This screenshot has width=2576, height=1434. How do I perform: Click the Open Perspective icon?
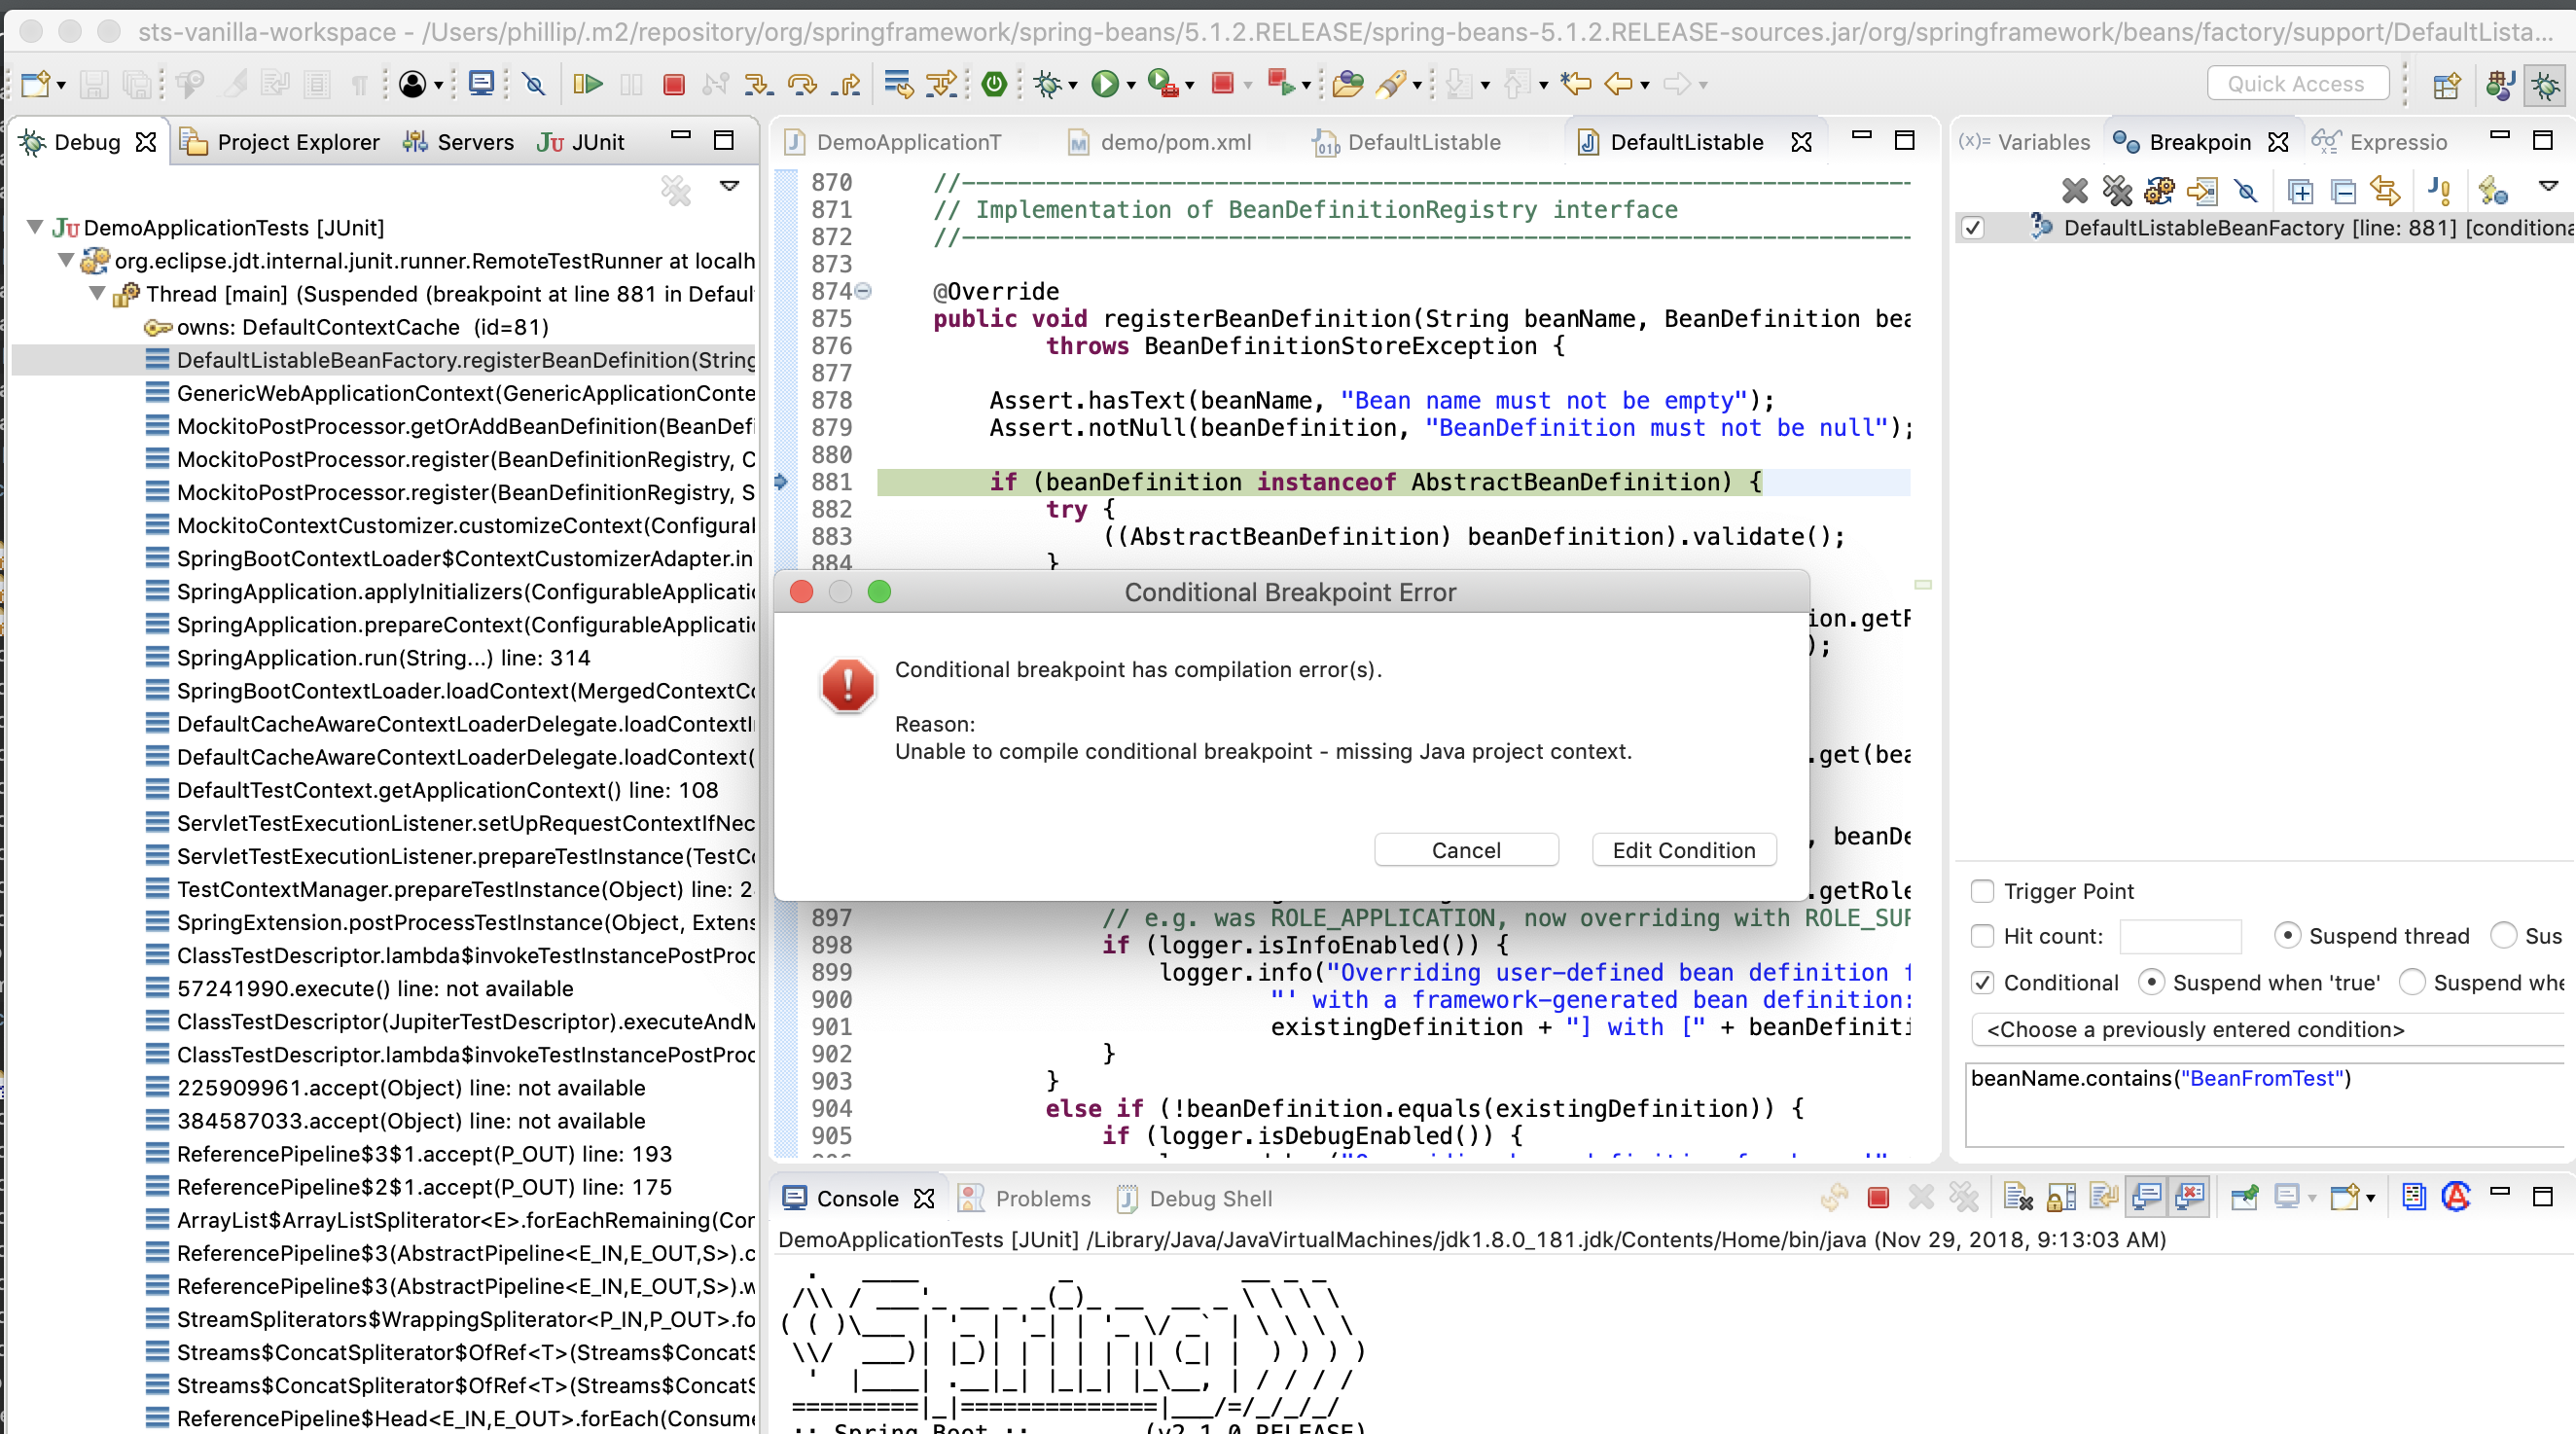[x=2446, y=86]
